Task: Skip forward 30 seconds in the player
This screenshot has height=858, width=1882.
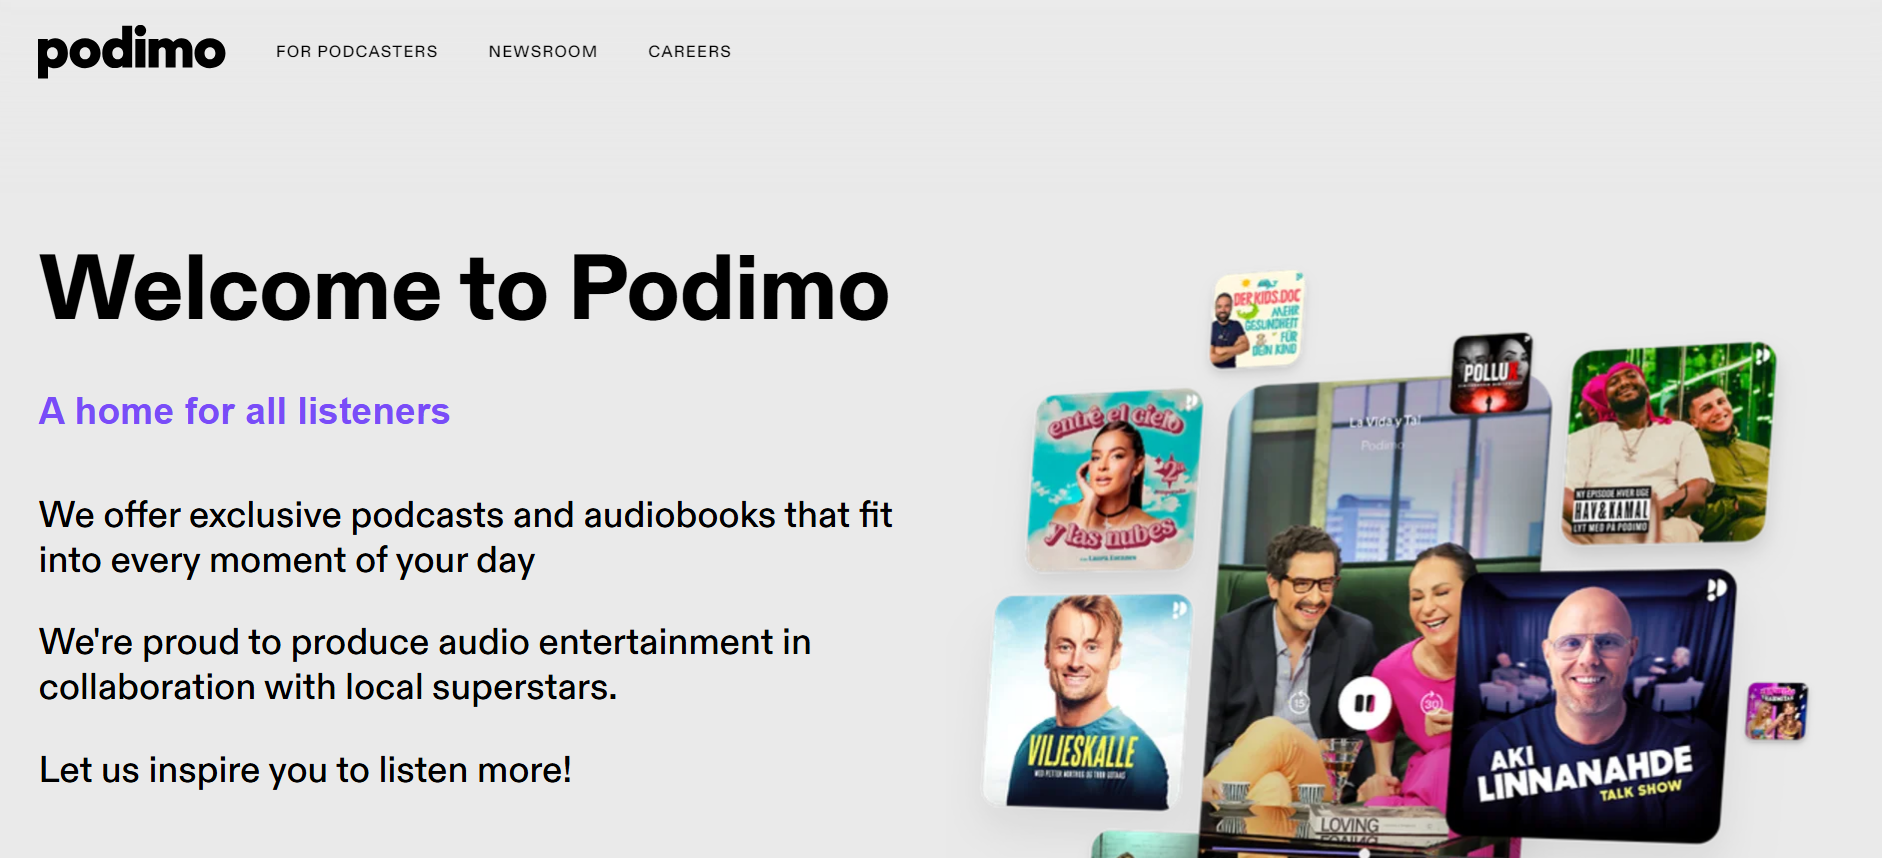Action: pos(1431,703)
